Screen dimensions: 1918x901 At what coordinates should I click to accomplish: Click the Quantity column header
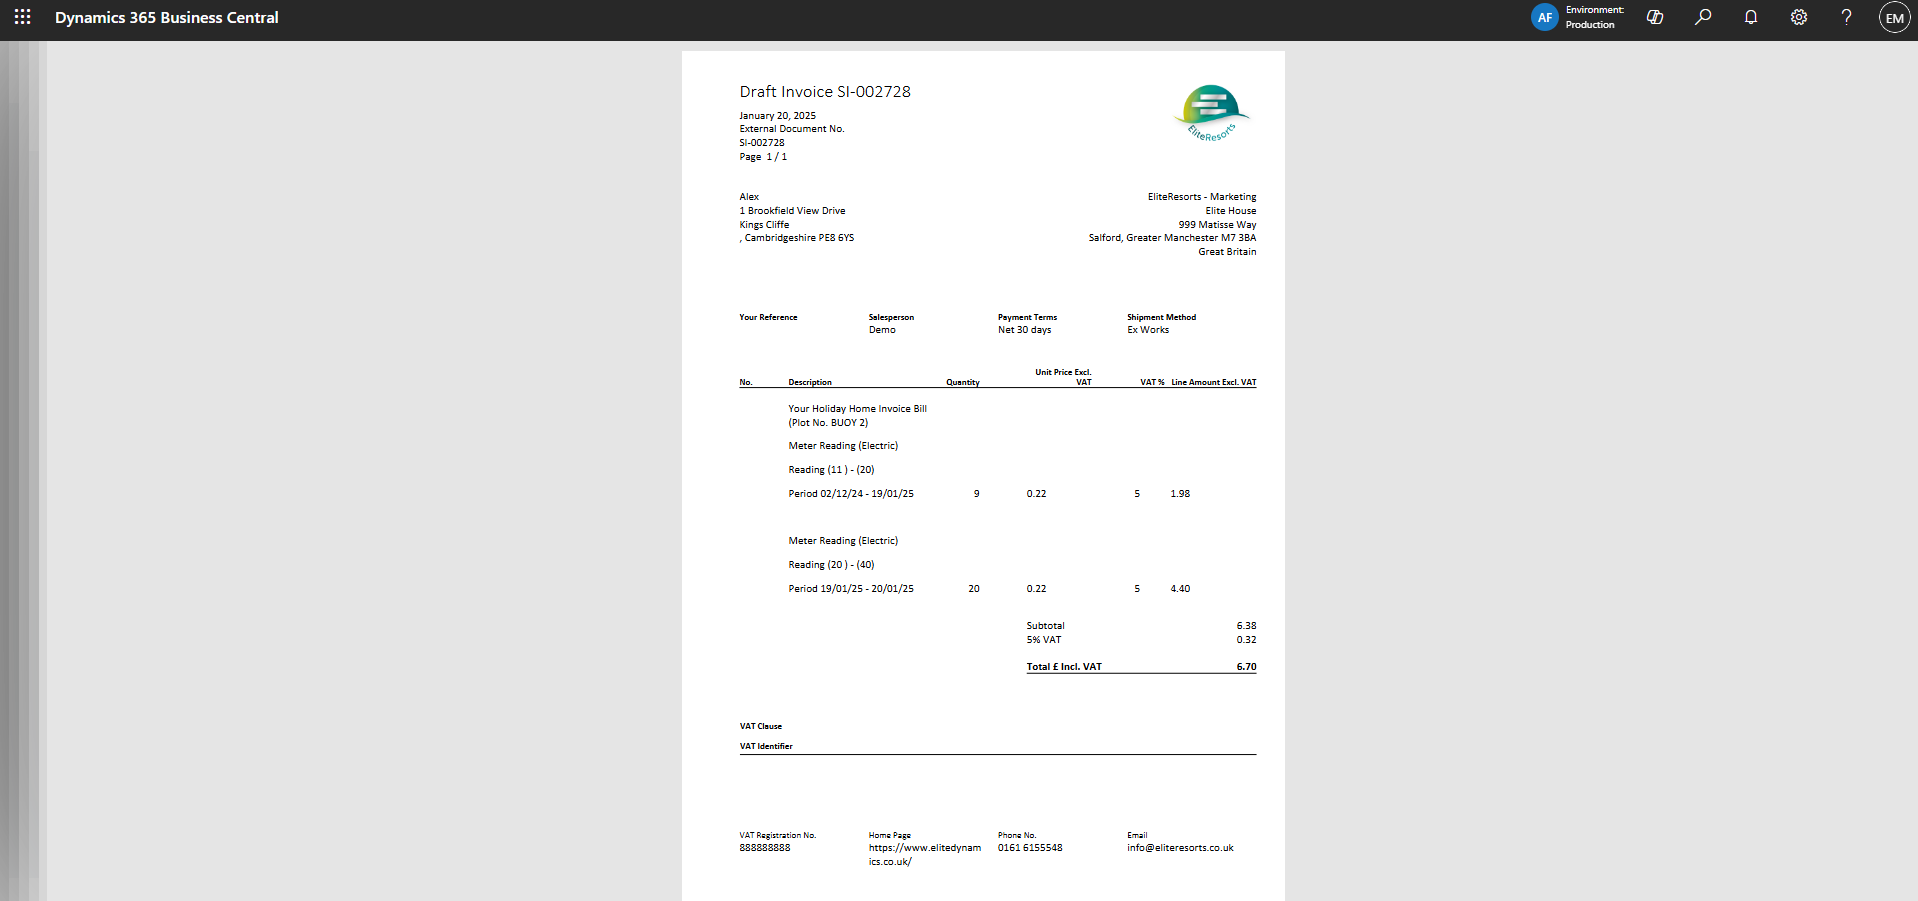pyautogui.click(x=963, y=382)
